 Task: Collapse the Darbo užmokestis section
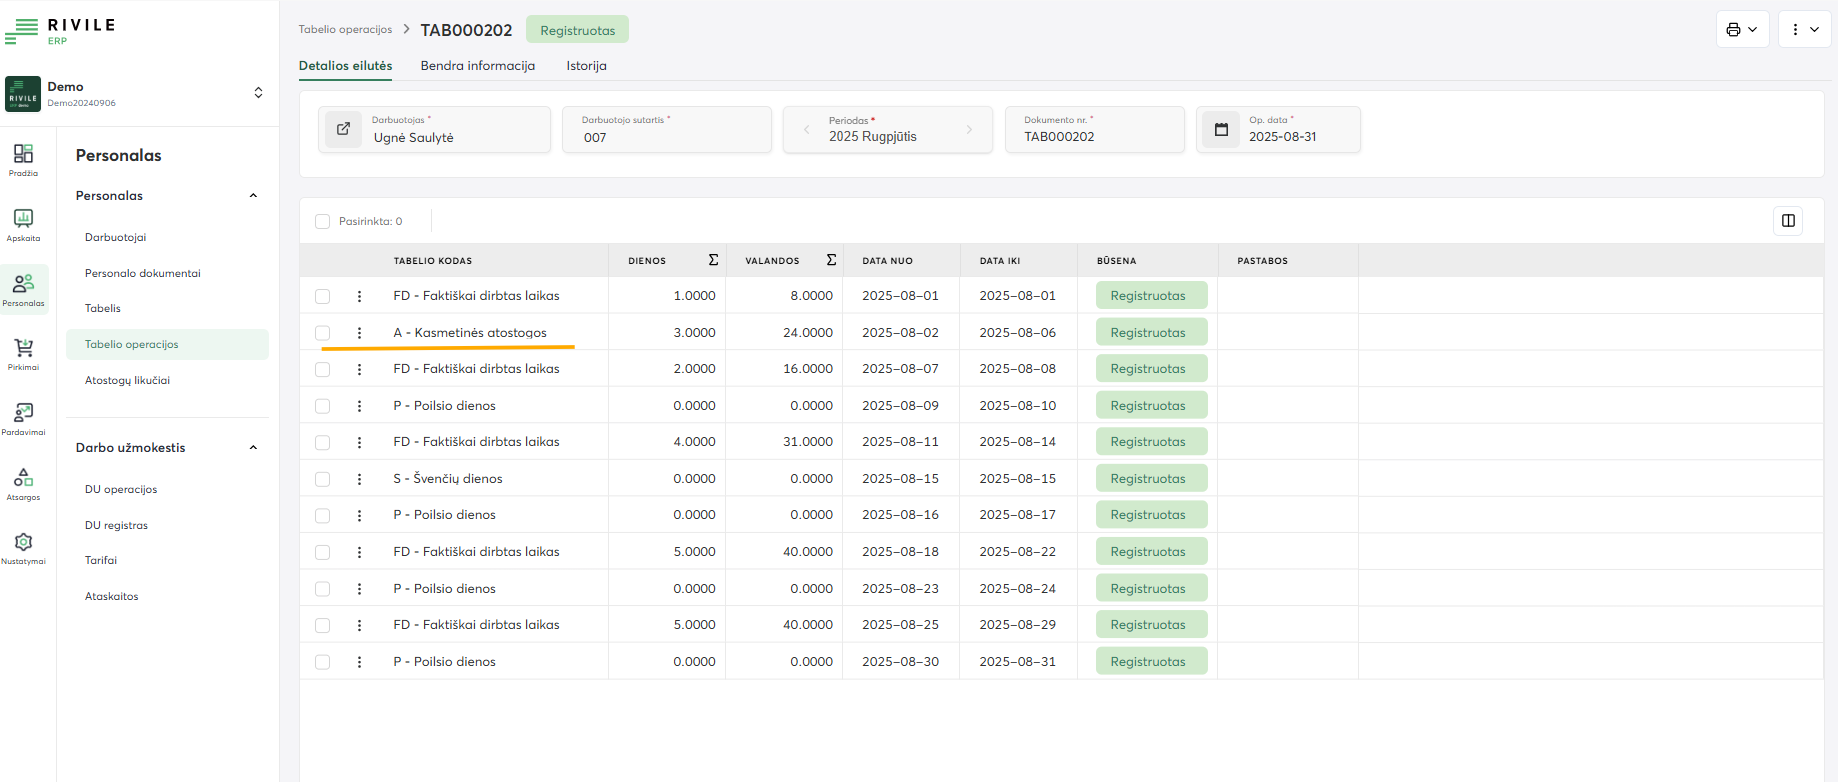(253, 448)
